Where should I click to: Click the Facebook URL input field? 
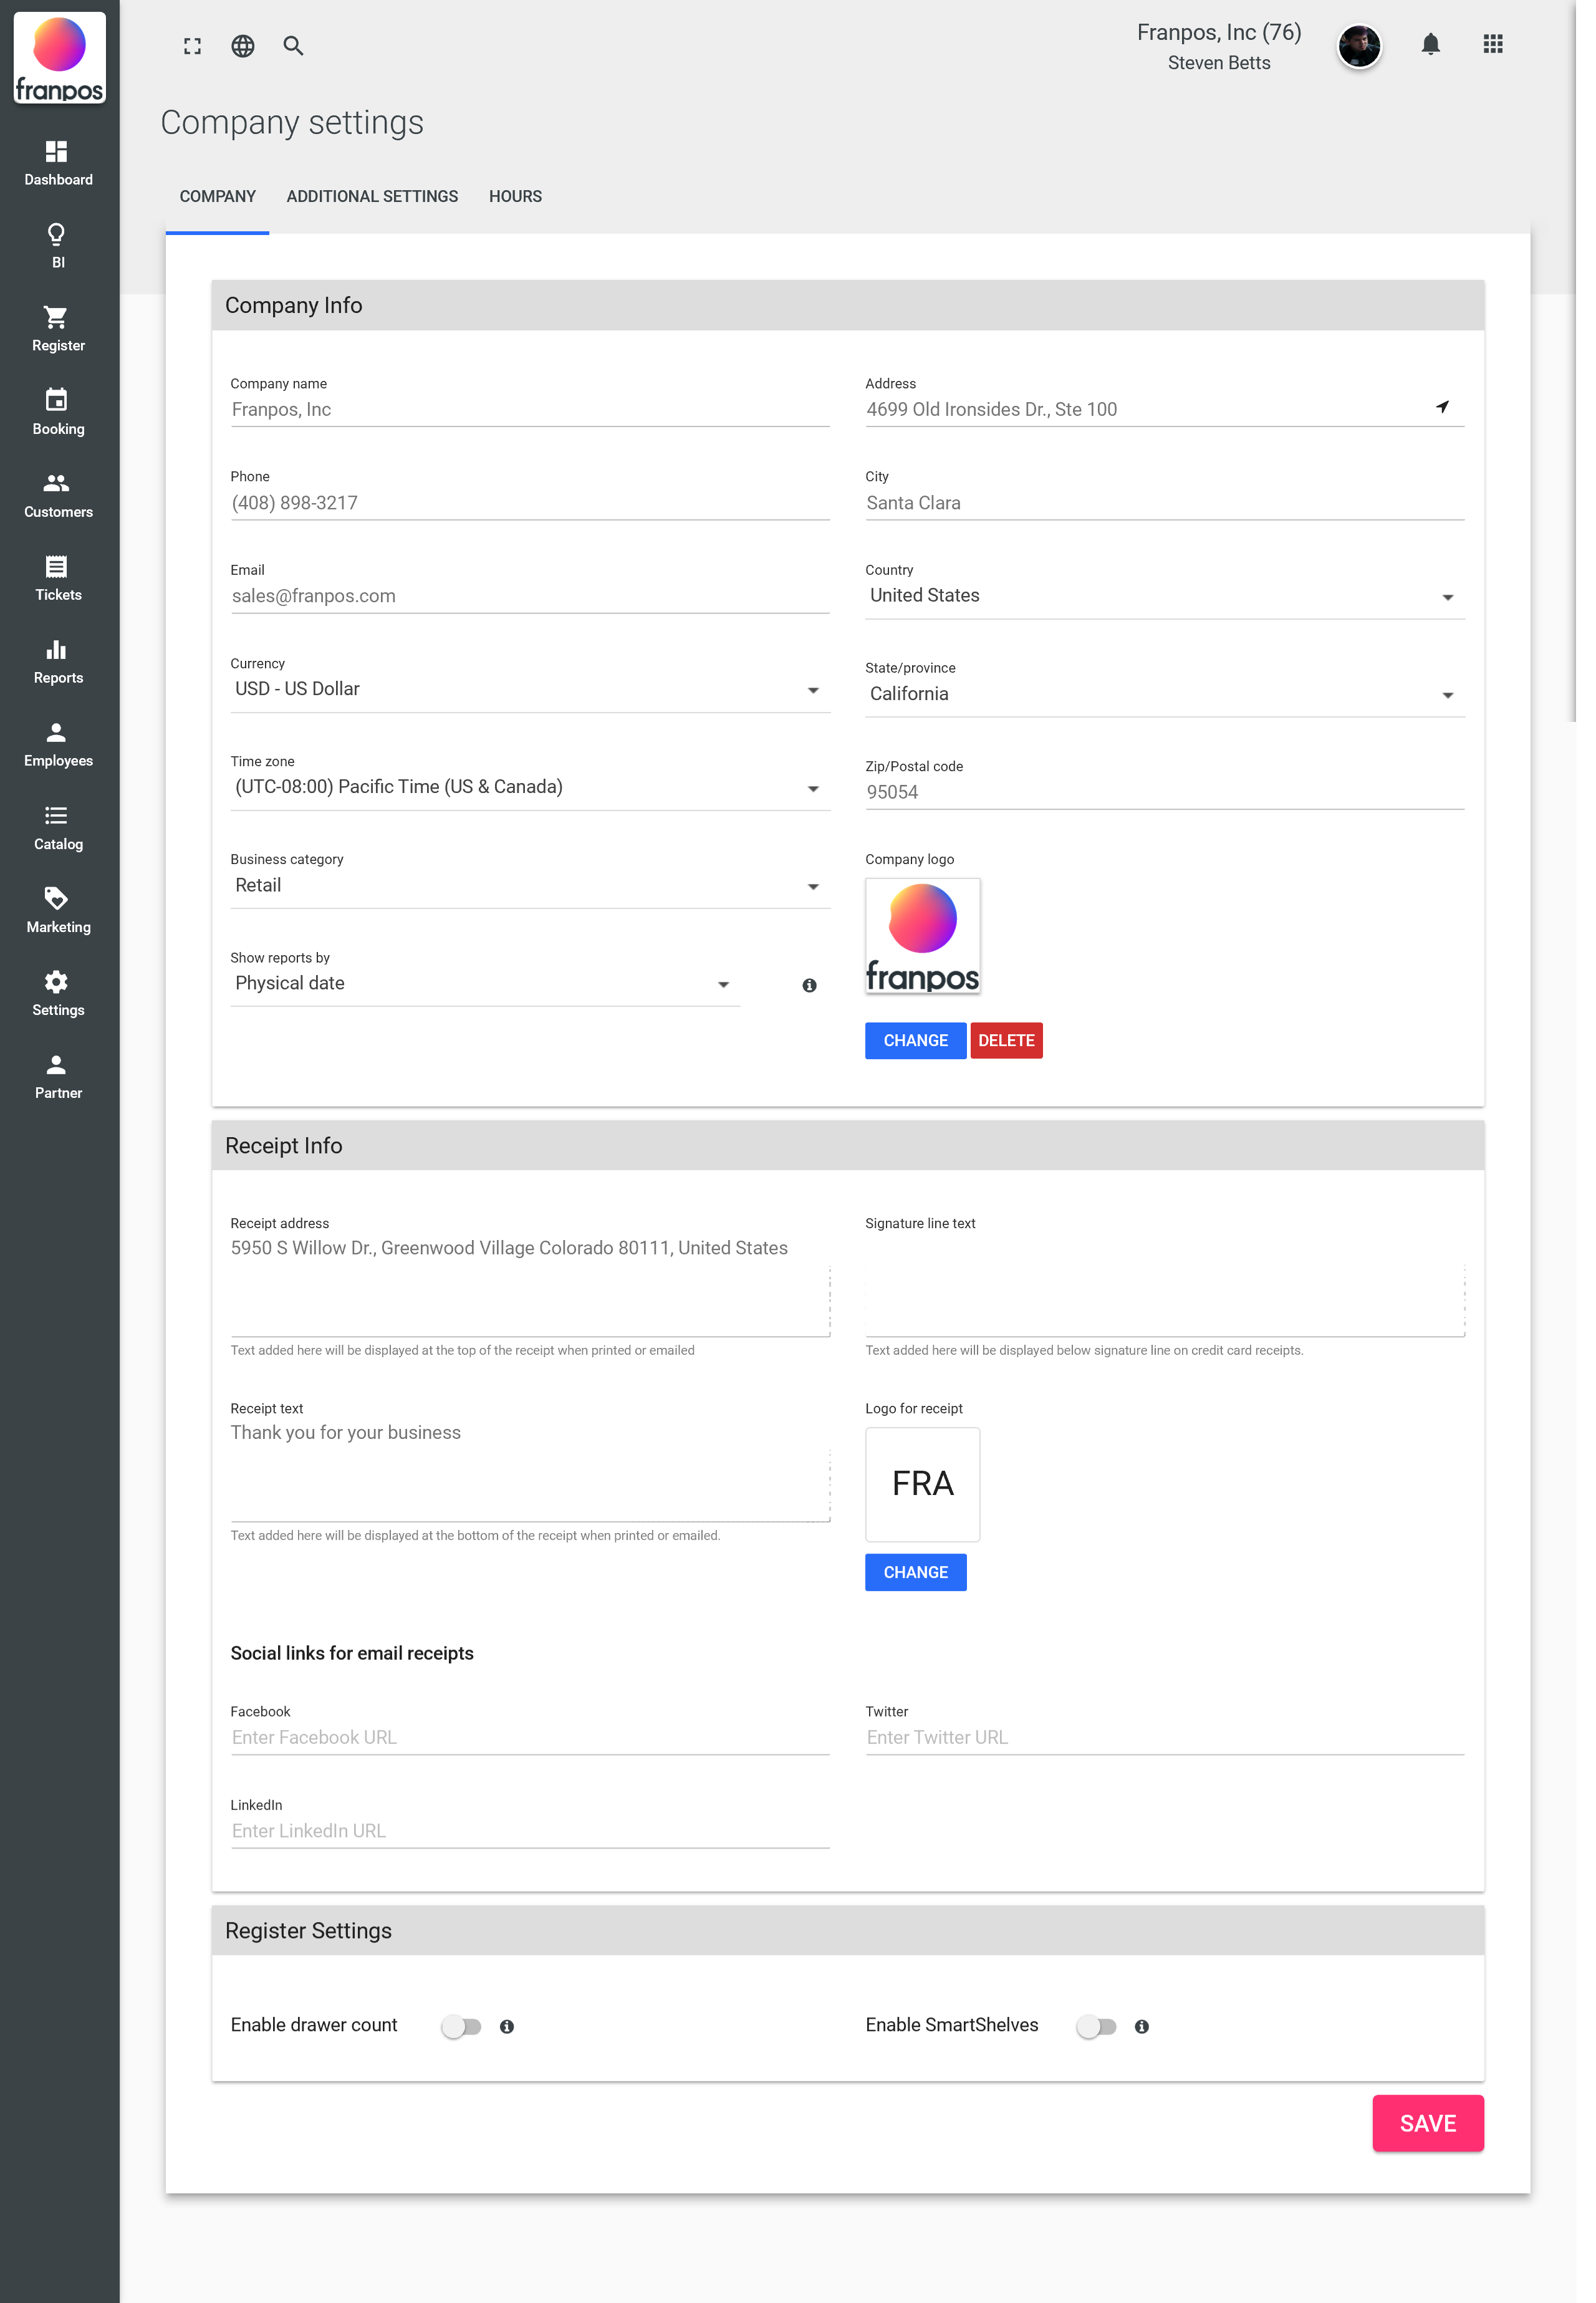point(529,1737)
